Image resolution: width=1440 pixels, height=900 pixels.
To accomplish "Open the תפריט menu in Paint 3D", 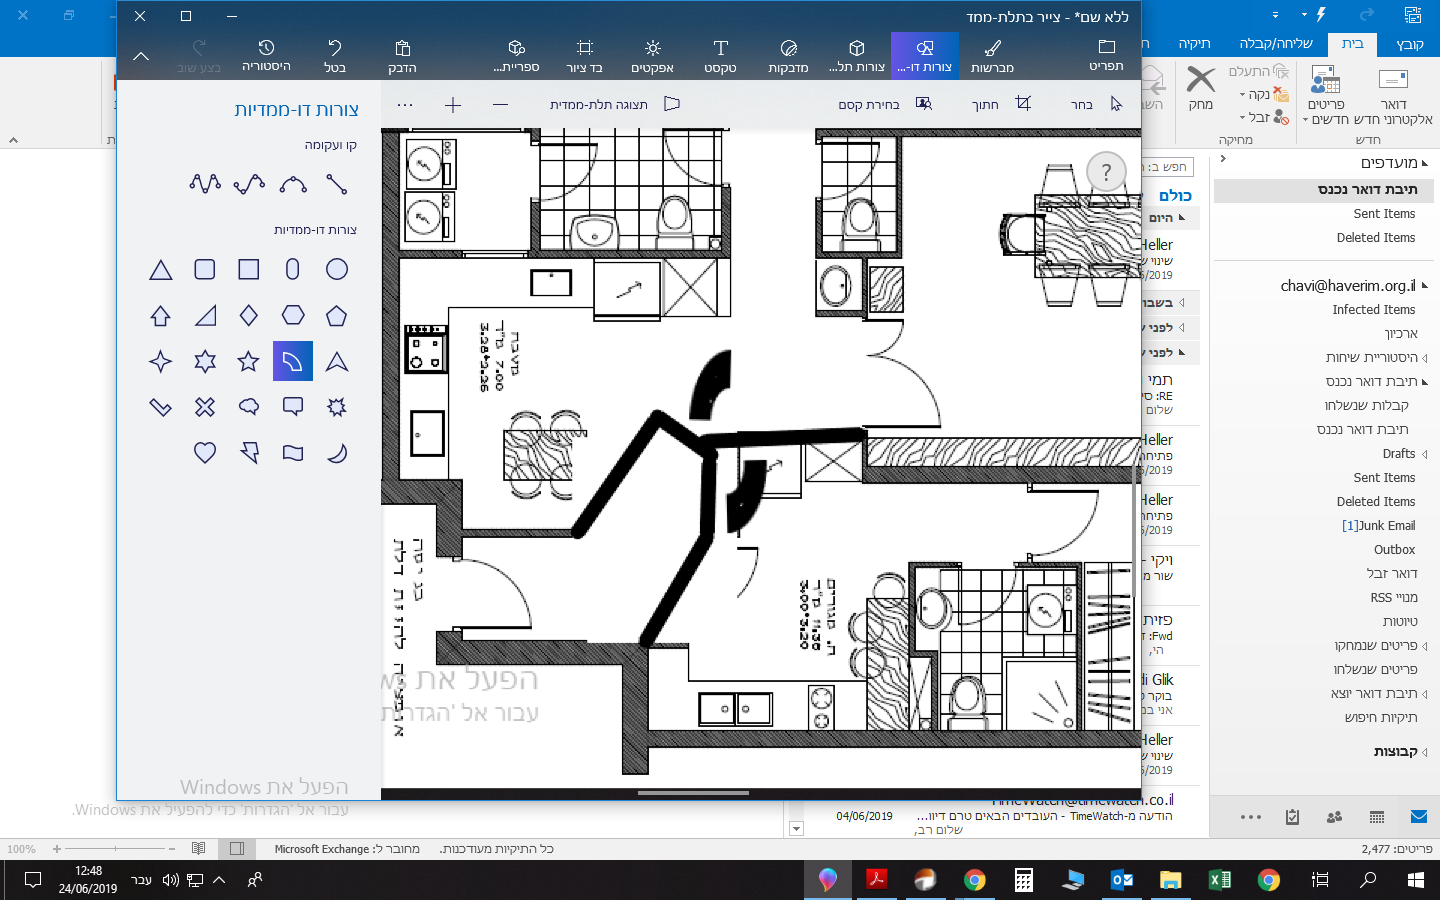I will [x=1106, y=56].
